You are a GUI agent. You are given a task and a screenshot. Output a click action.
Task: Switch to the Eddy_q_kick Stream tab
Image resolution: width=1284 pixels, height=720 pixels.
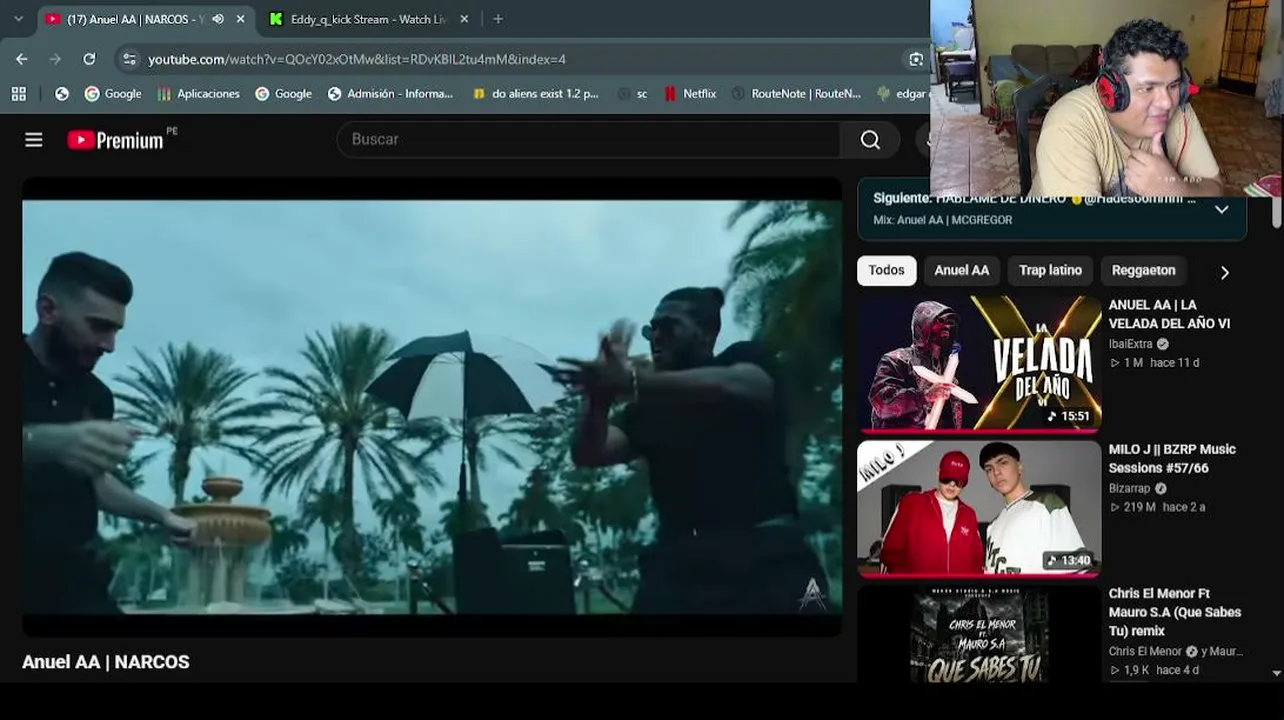coord(368,19)
